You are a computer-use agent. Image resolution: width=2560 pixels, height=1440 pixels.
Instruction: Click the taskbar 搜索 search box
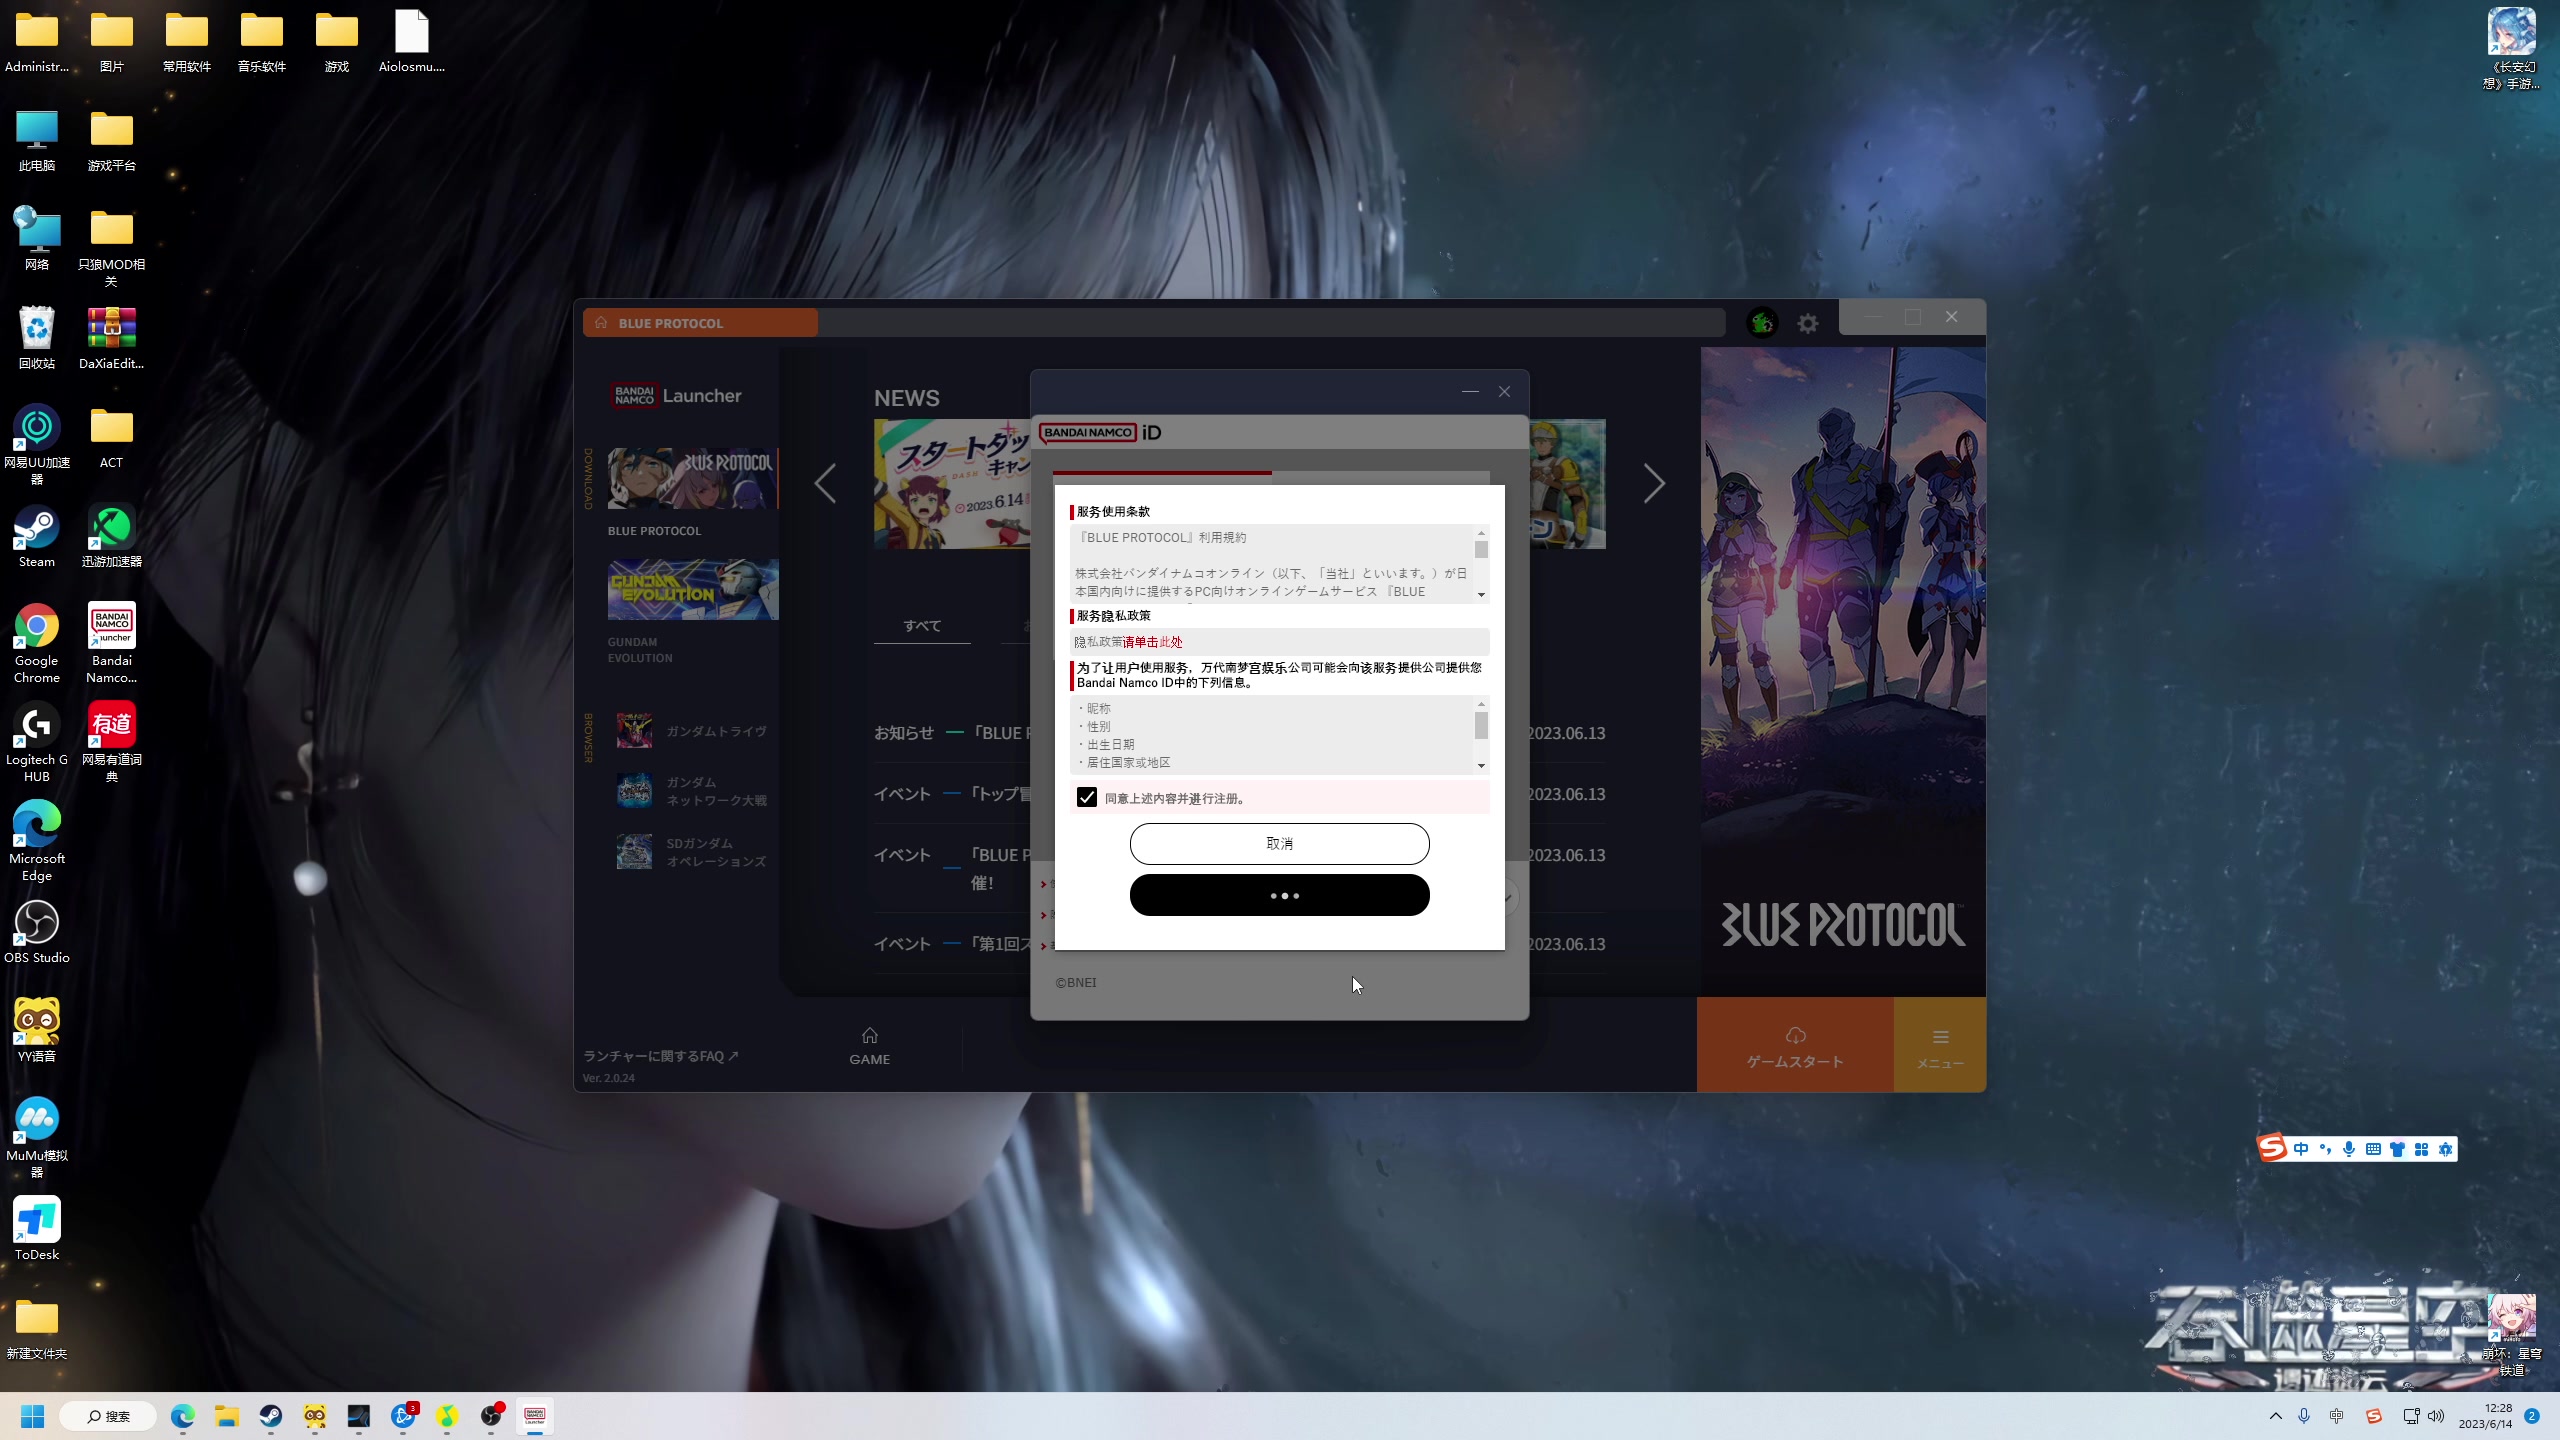108,1416
